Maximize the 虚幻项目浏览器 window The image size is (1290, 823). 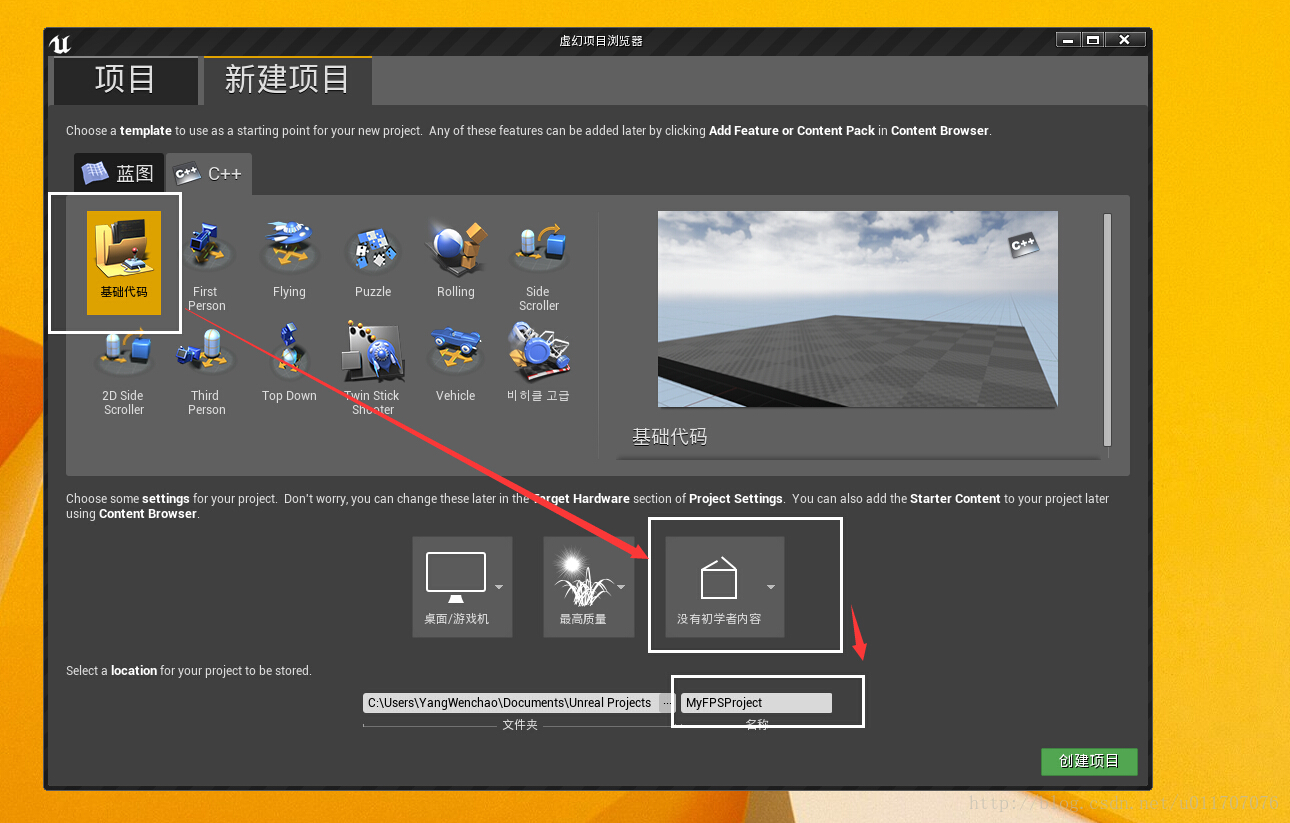[x=1093, y=40]
